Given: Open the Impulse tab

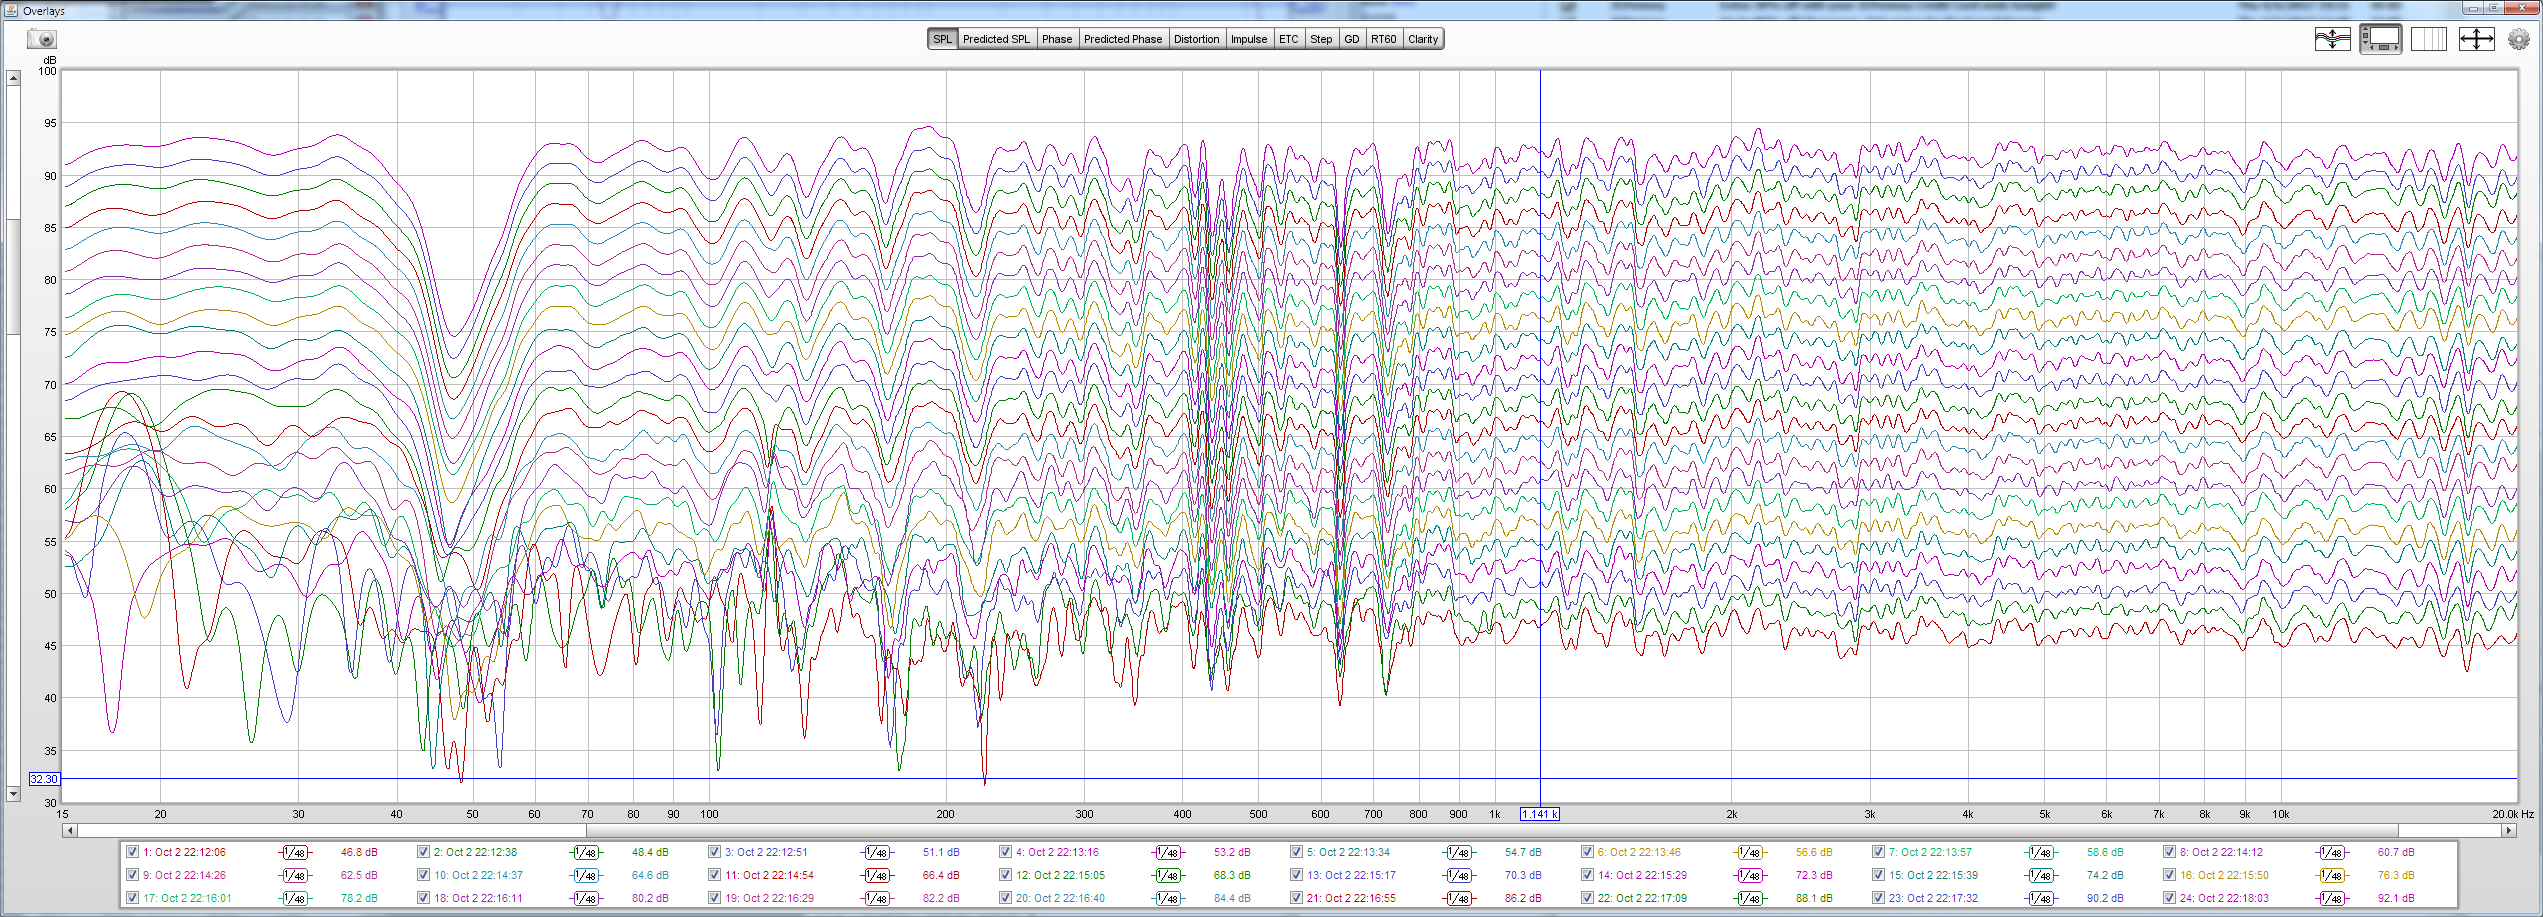Looking at the screenshot, I should point(1249,39).
